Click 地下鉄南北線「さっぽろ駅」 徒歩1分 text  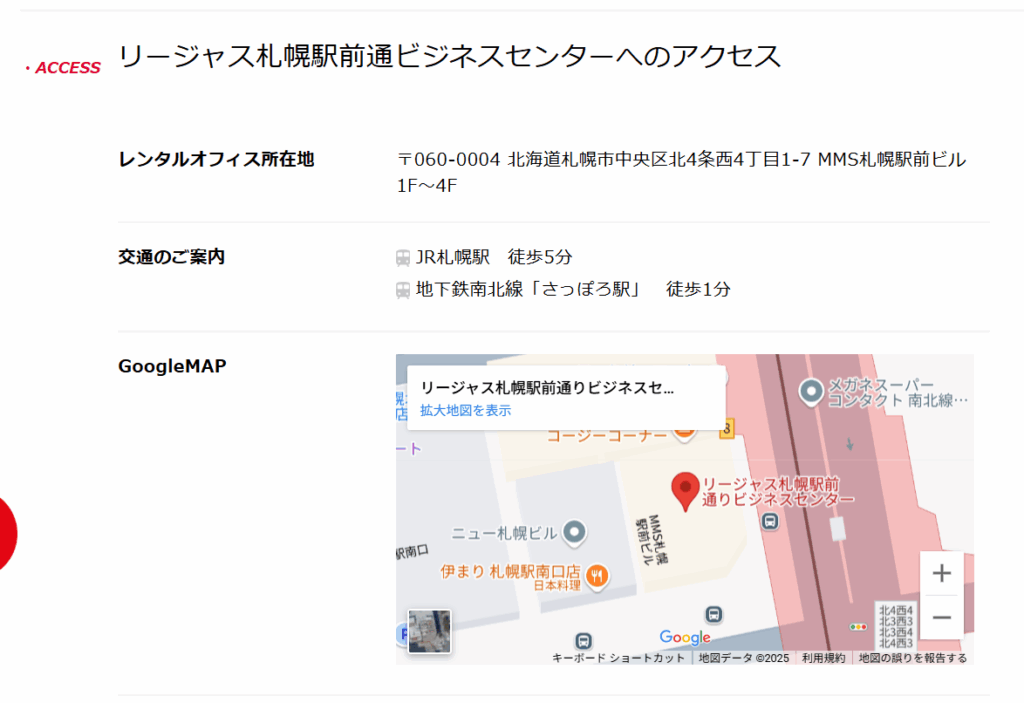[573, 289]
